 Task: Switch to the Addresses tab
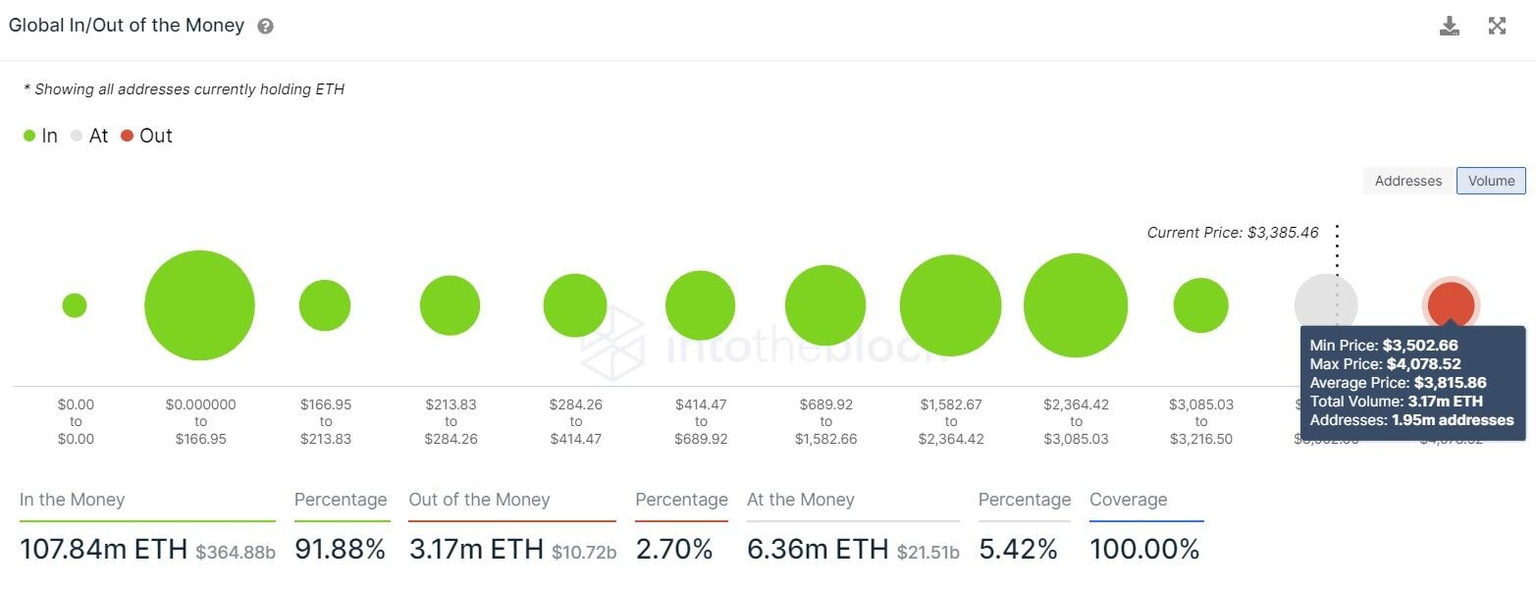tap(1407, 181)
